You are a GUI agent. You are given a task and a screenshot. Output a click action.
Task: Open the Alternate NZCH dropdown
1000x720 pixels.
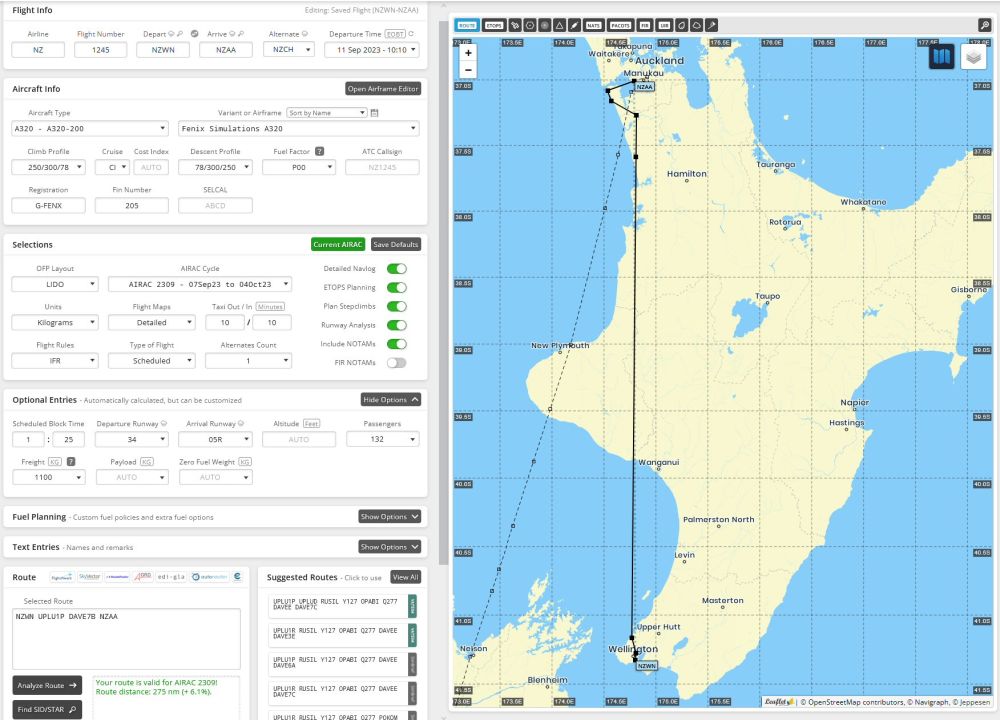289,50
